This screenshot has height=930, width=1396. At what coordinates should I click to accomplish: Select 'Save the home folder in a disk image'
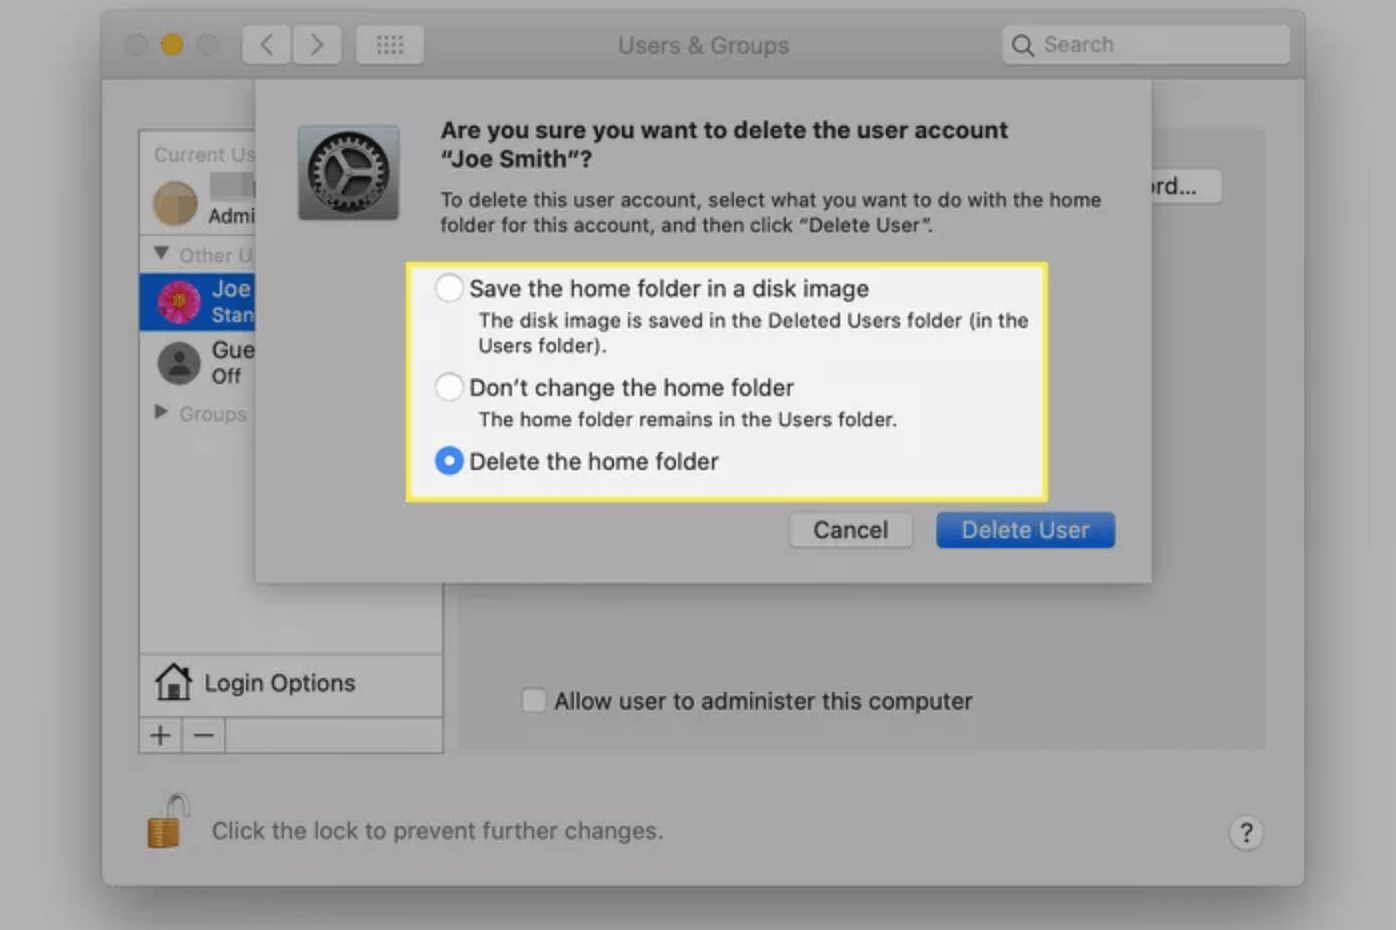click(449, 288)
